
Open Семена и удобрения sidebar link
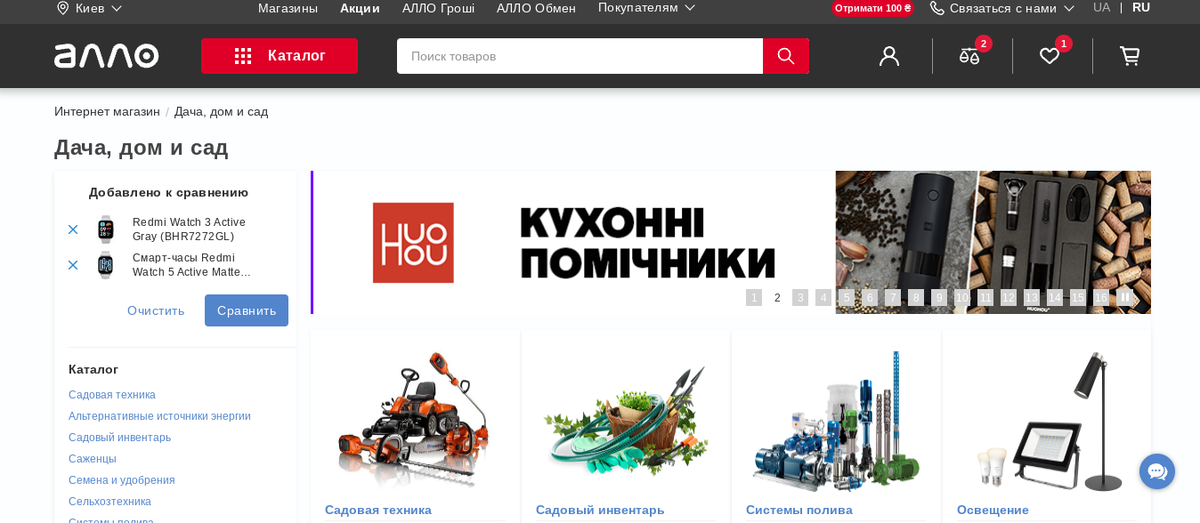pyautogui.click(x=122, y=480)
